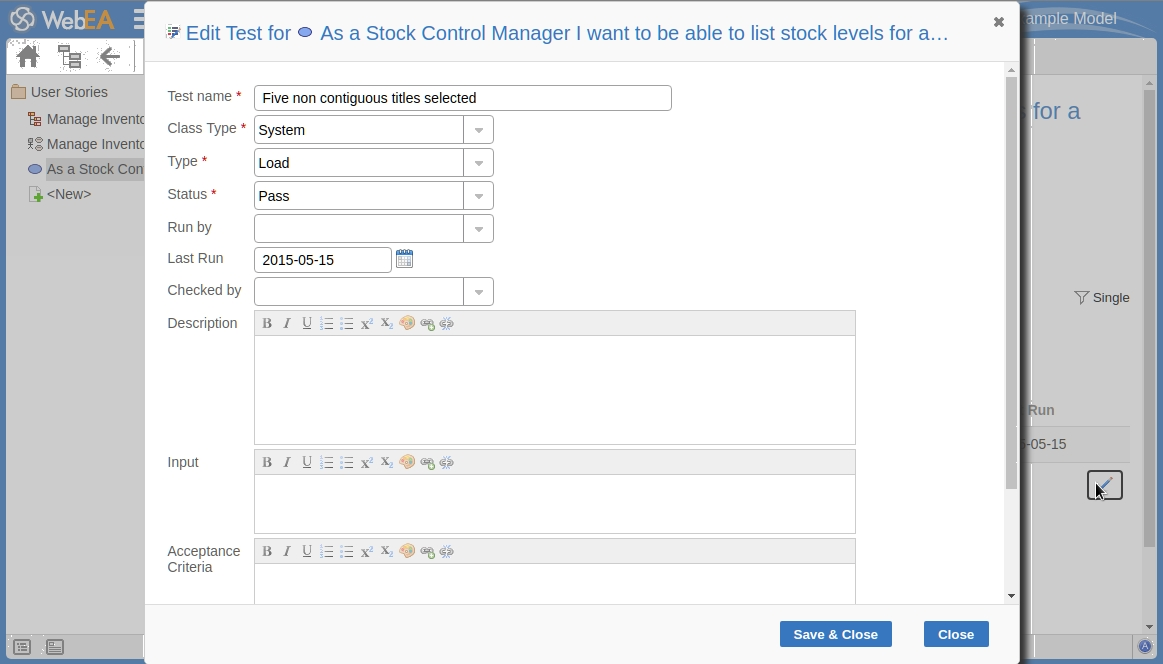Screen dimensions: 1163x664
Task: Remove hyperlink in the Input editor toolbar
Action: (x=447, y=462)
